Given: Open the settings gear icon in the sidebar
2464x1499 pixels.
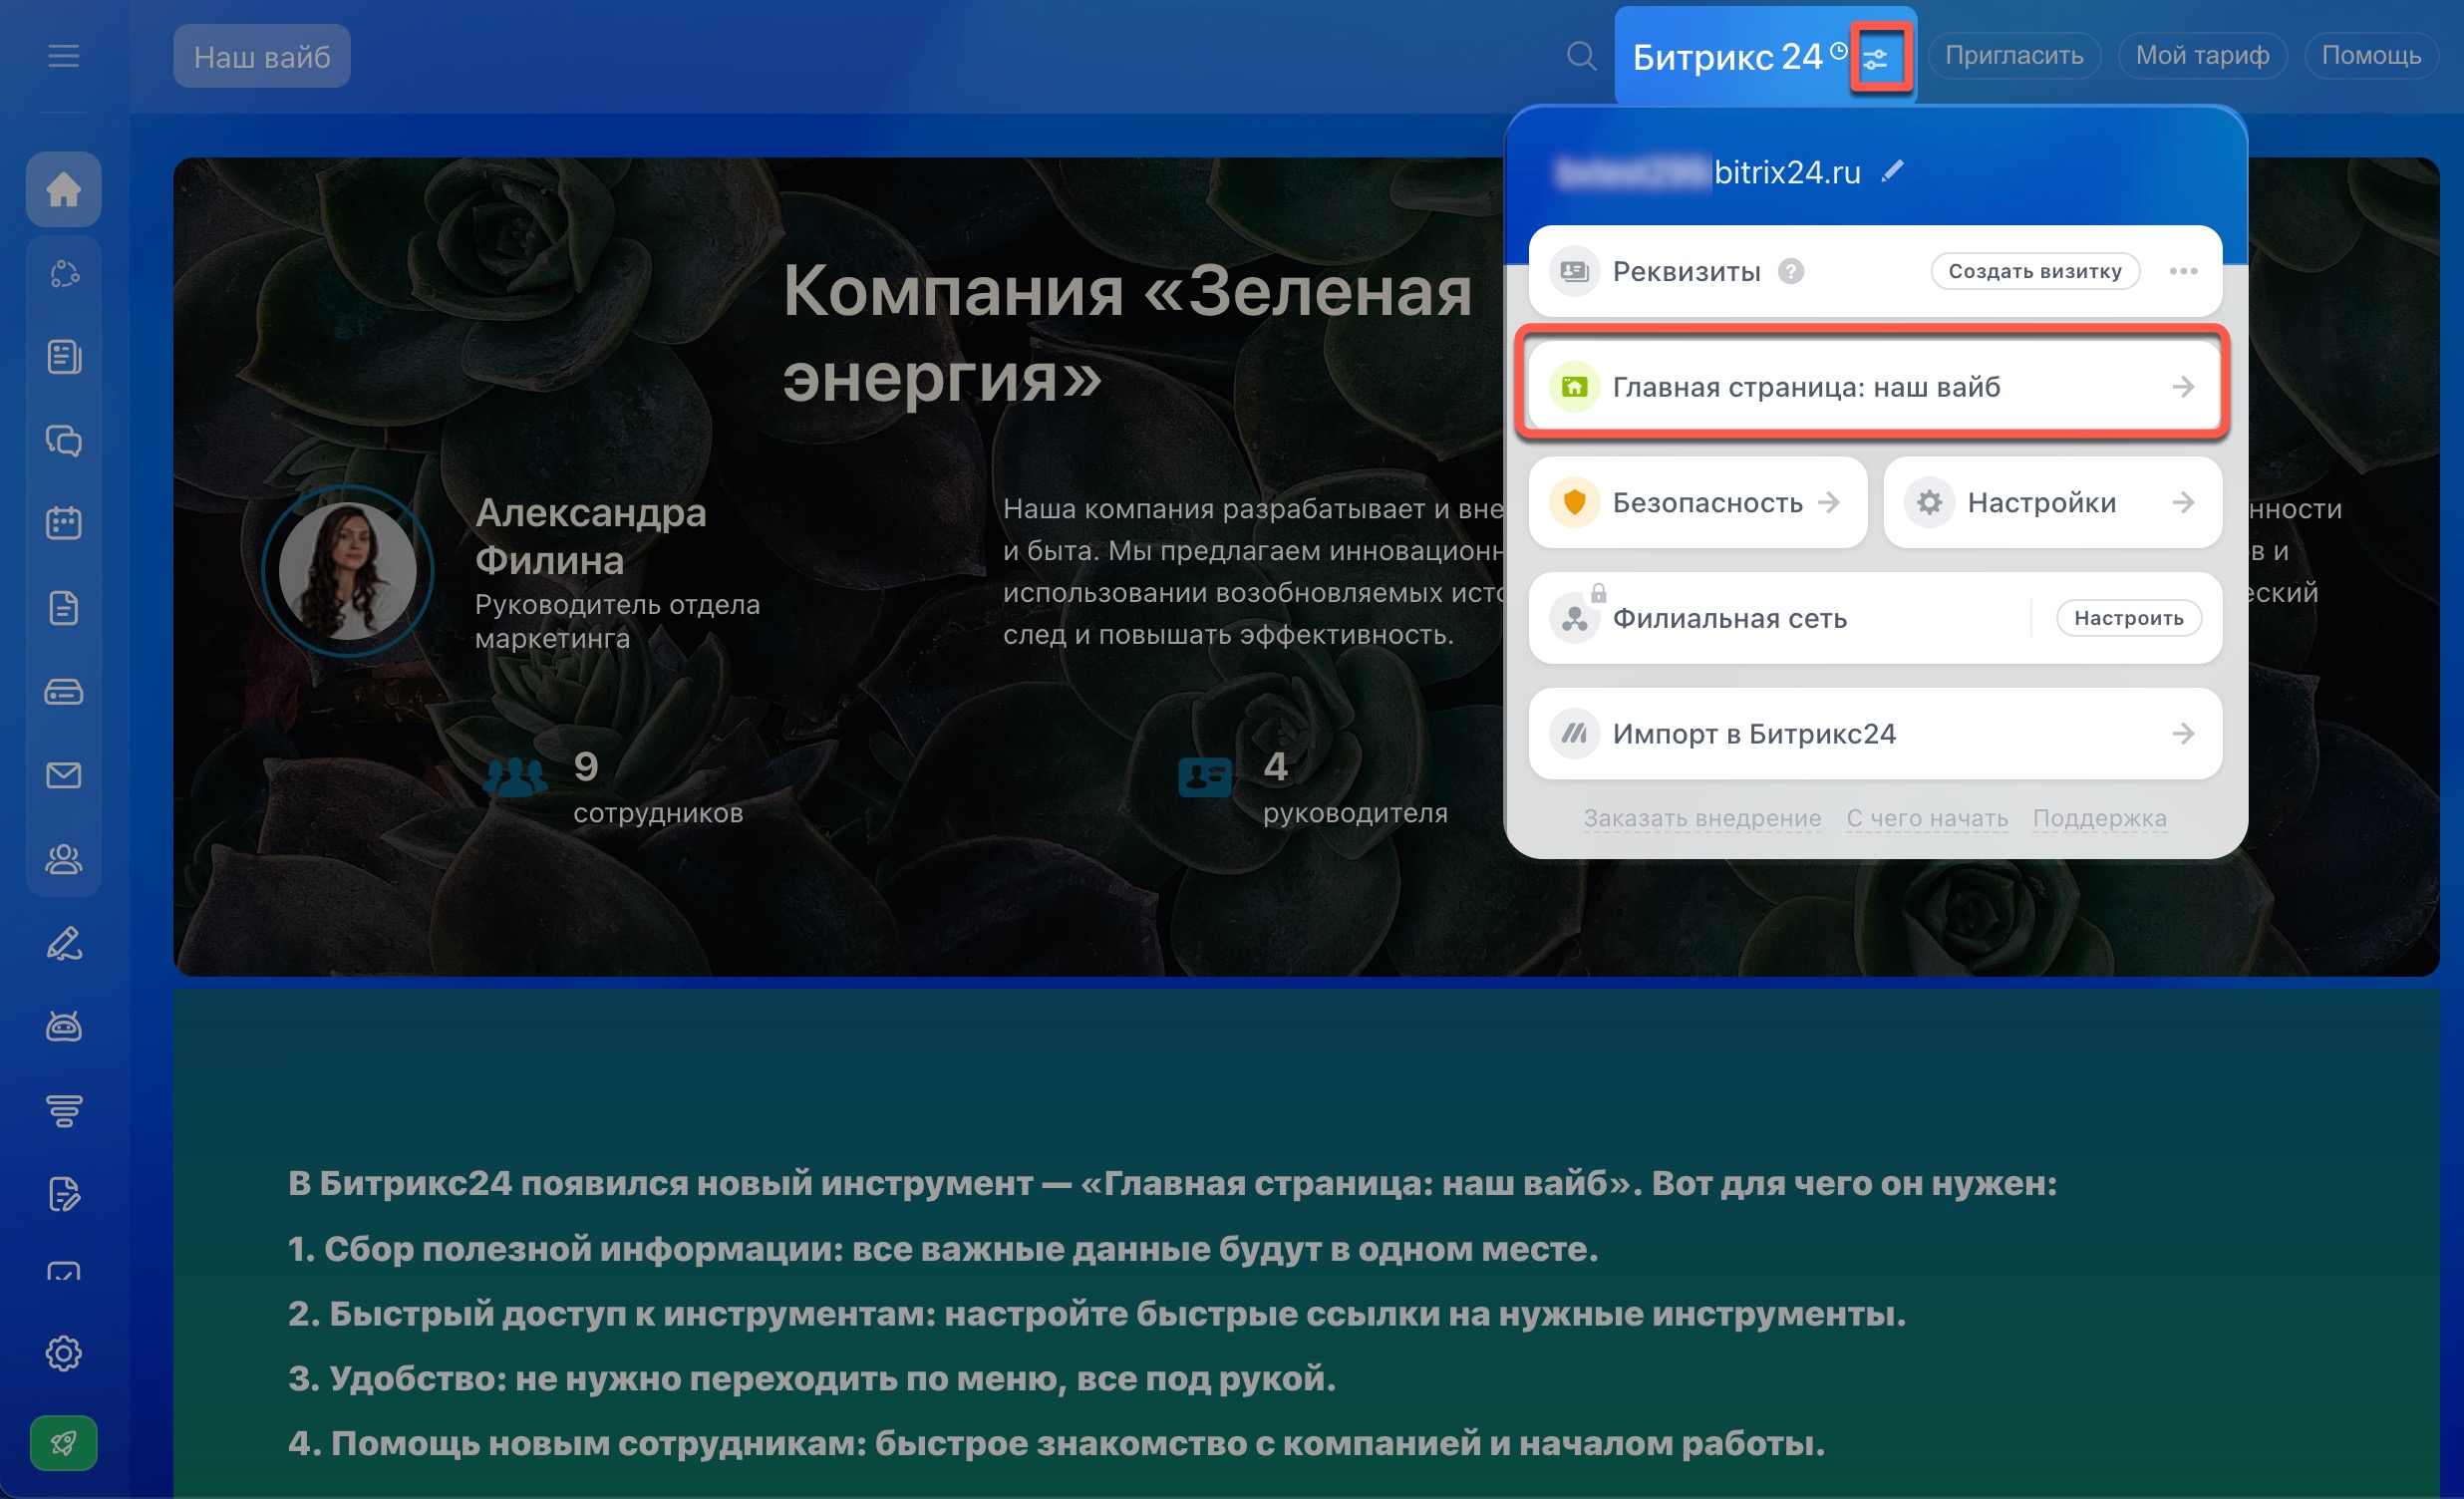Looking at the screenshot, I should point(63,1353).
